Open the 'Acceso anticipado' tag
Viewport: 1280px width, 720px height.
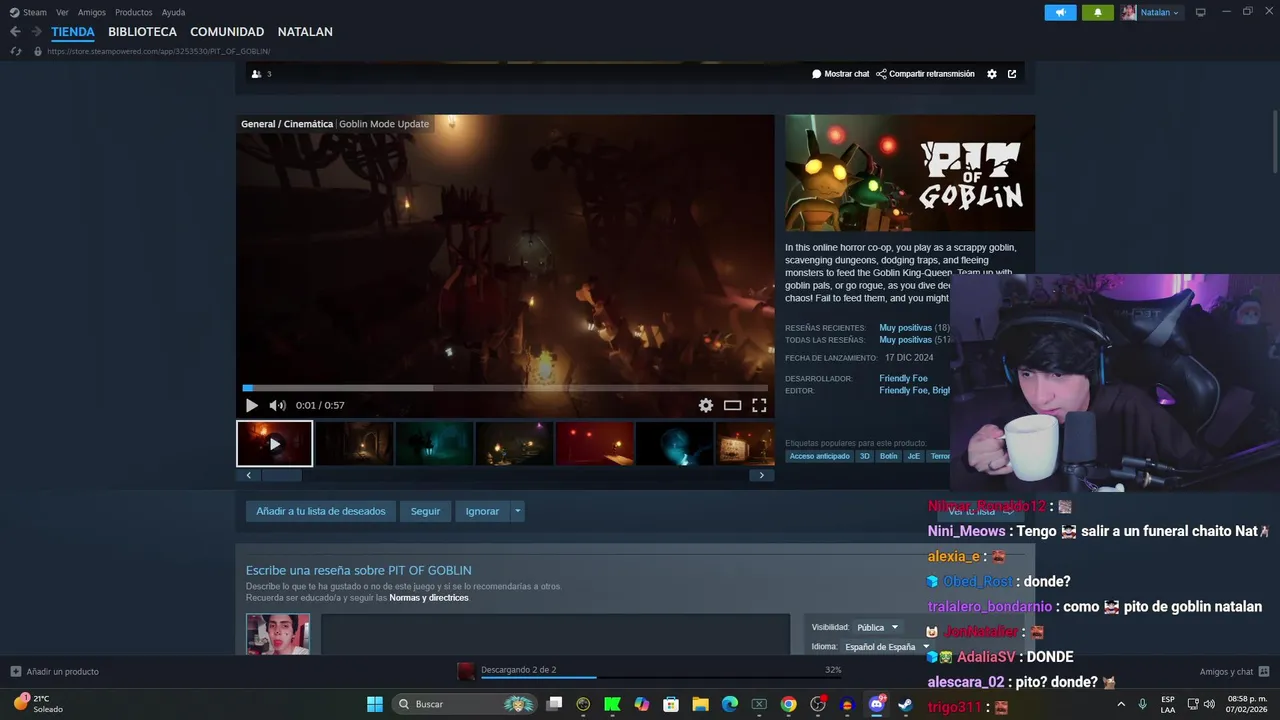[x=819, y=456]
